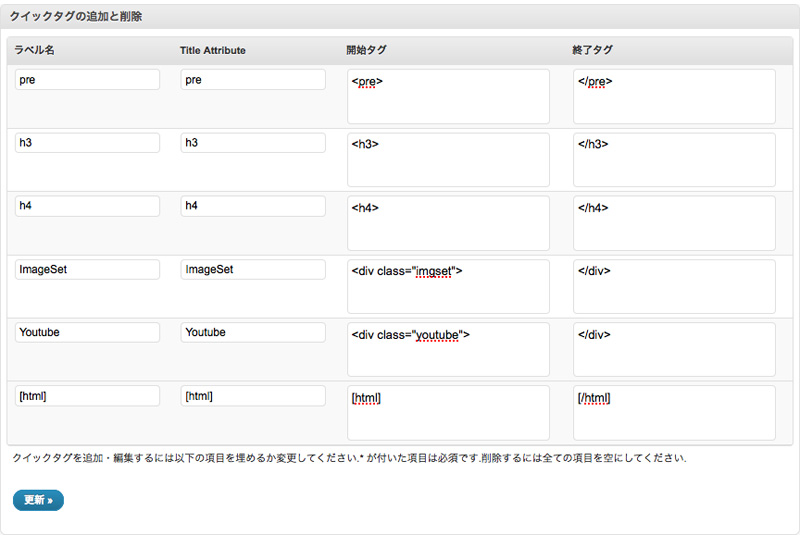The height and width of the screenshot is (540, 800).
Task: Click the 終了タグ column header
Action: [592, 50]
